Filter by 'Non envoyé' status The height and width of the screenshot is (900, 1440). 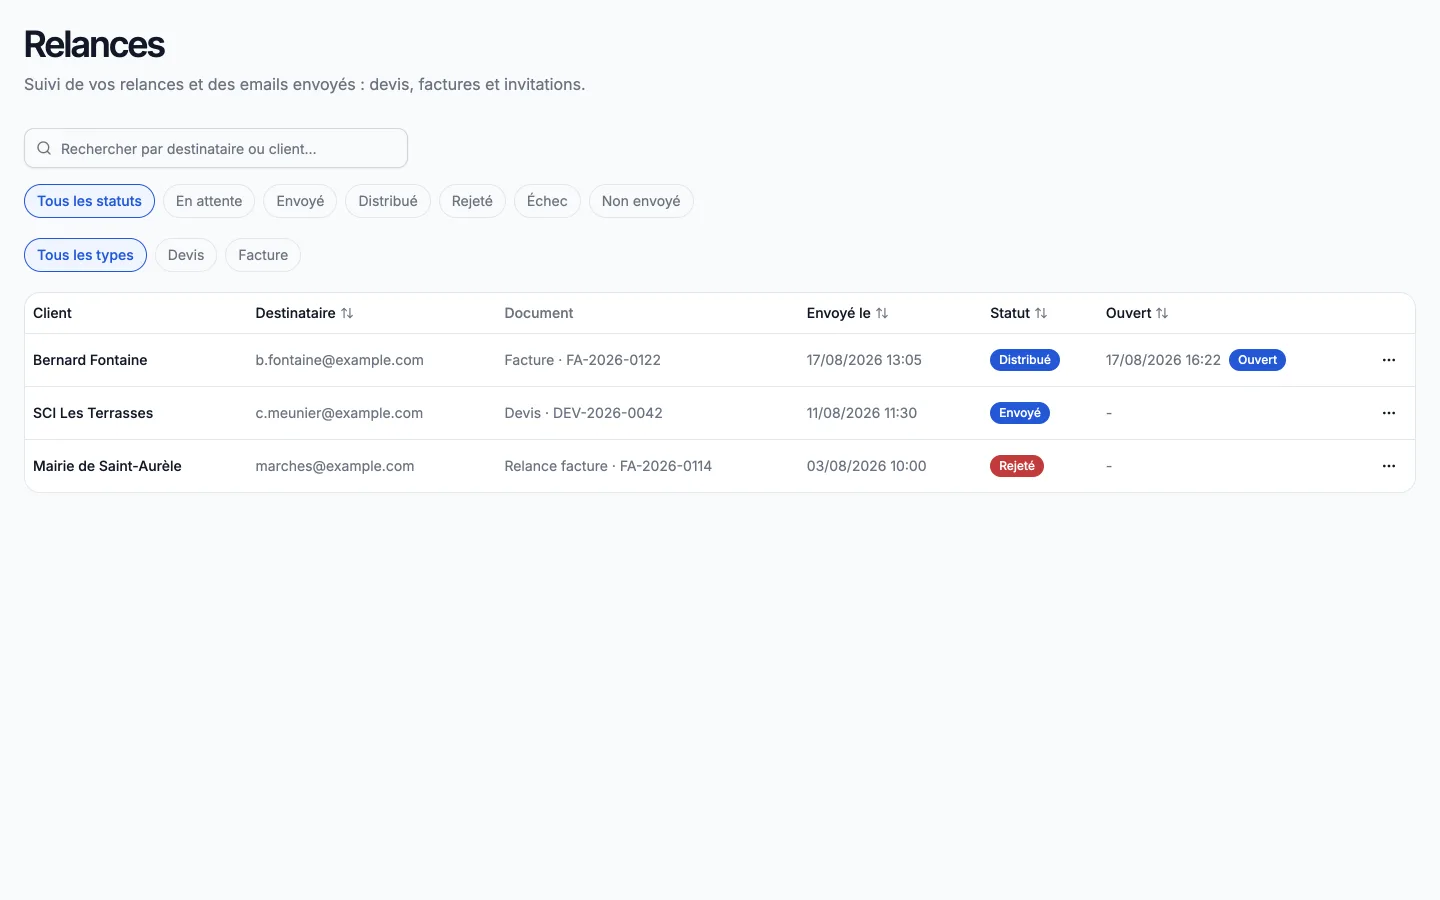(641, 201)
